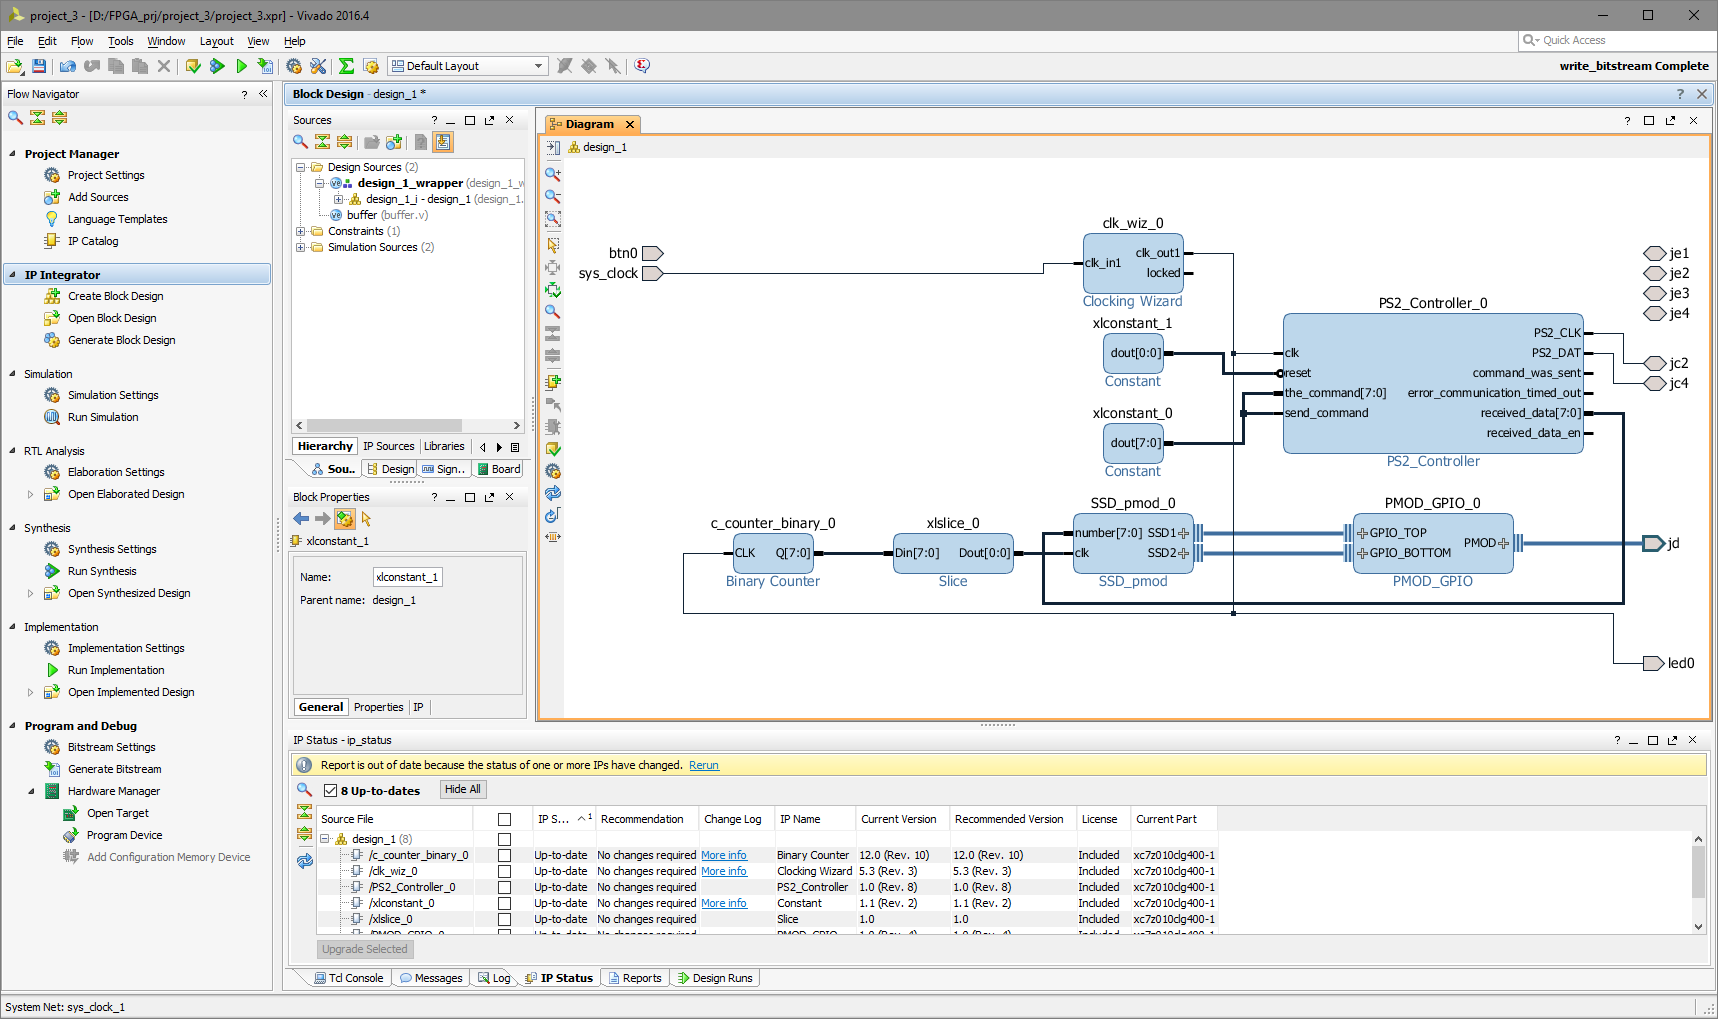Collapse the Project Manager section

(x=12, y=154)
